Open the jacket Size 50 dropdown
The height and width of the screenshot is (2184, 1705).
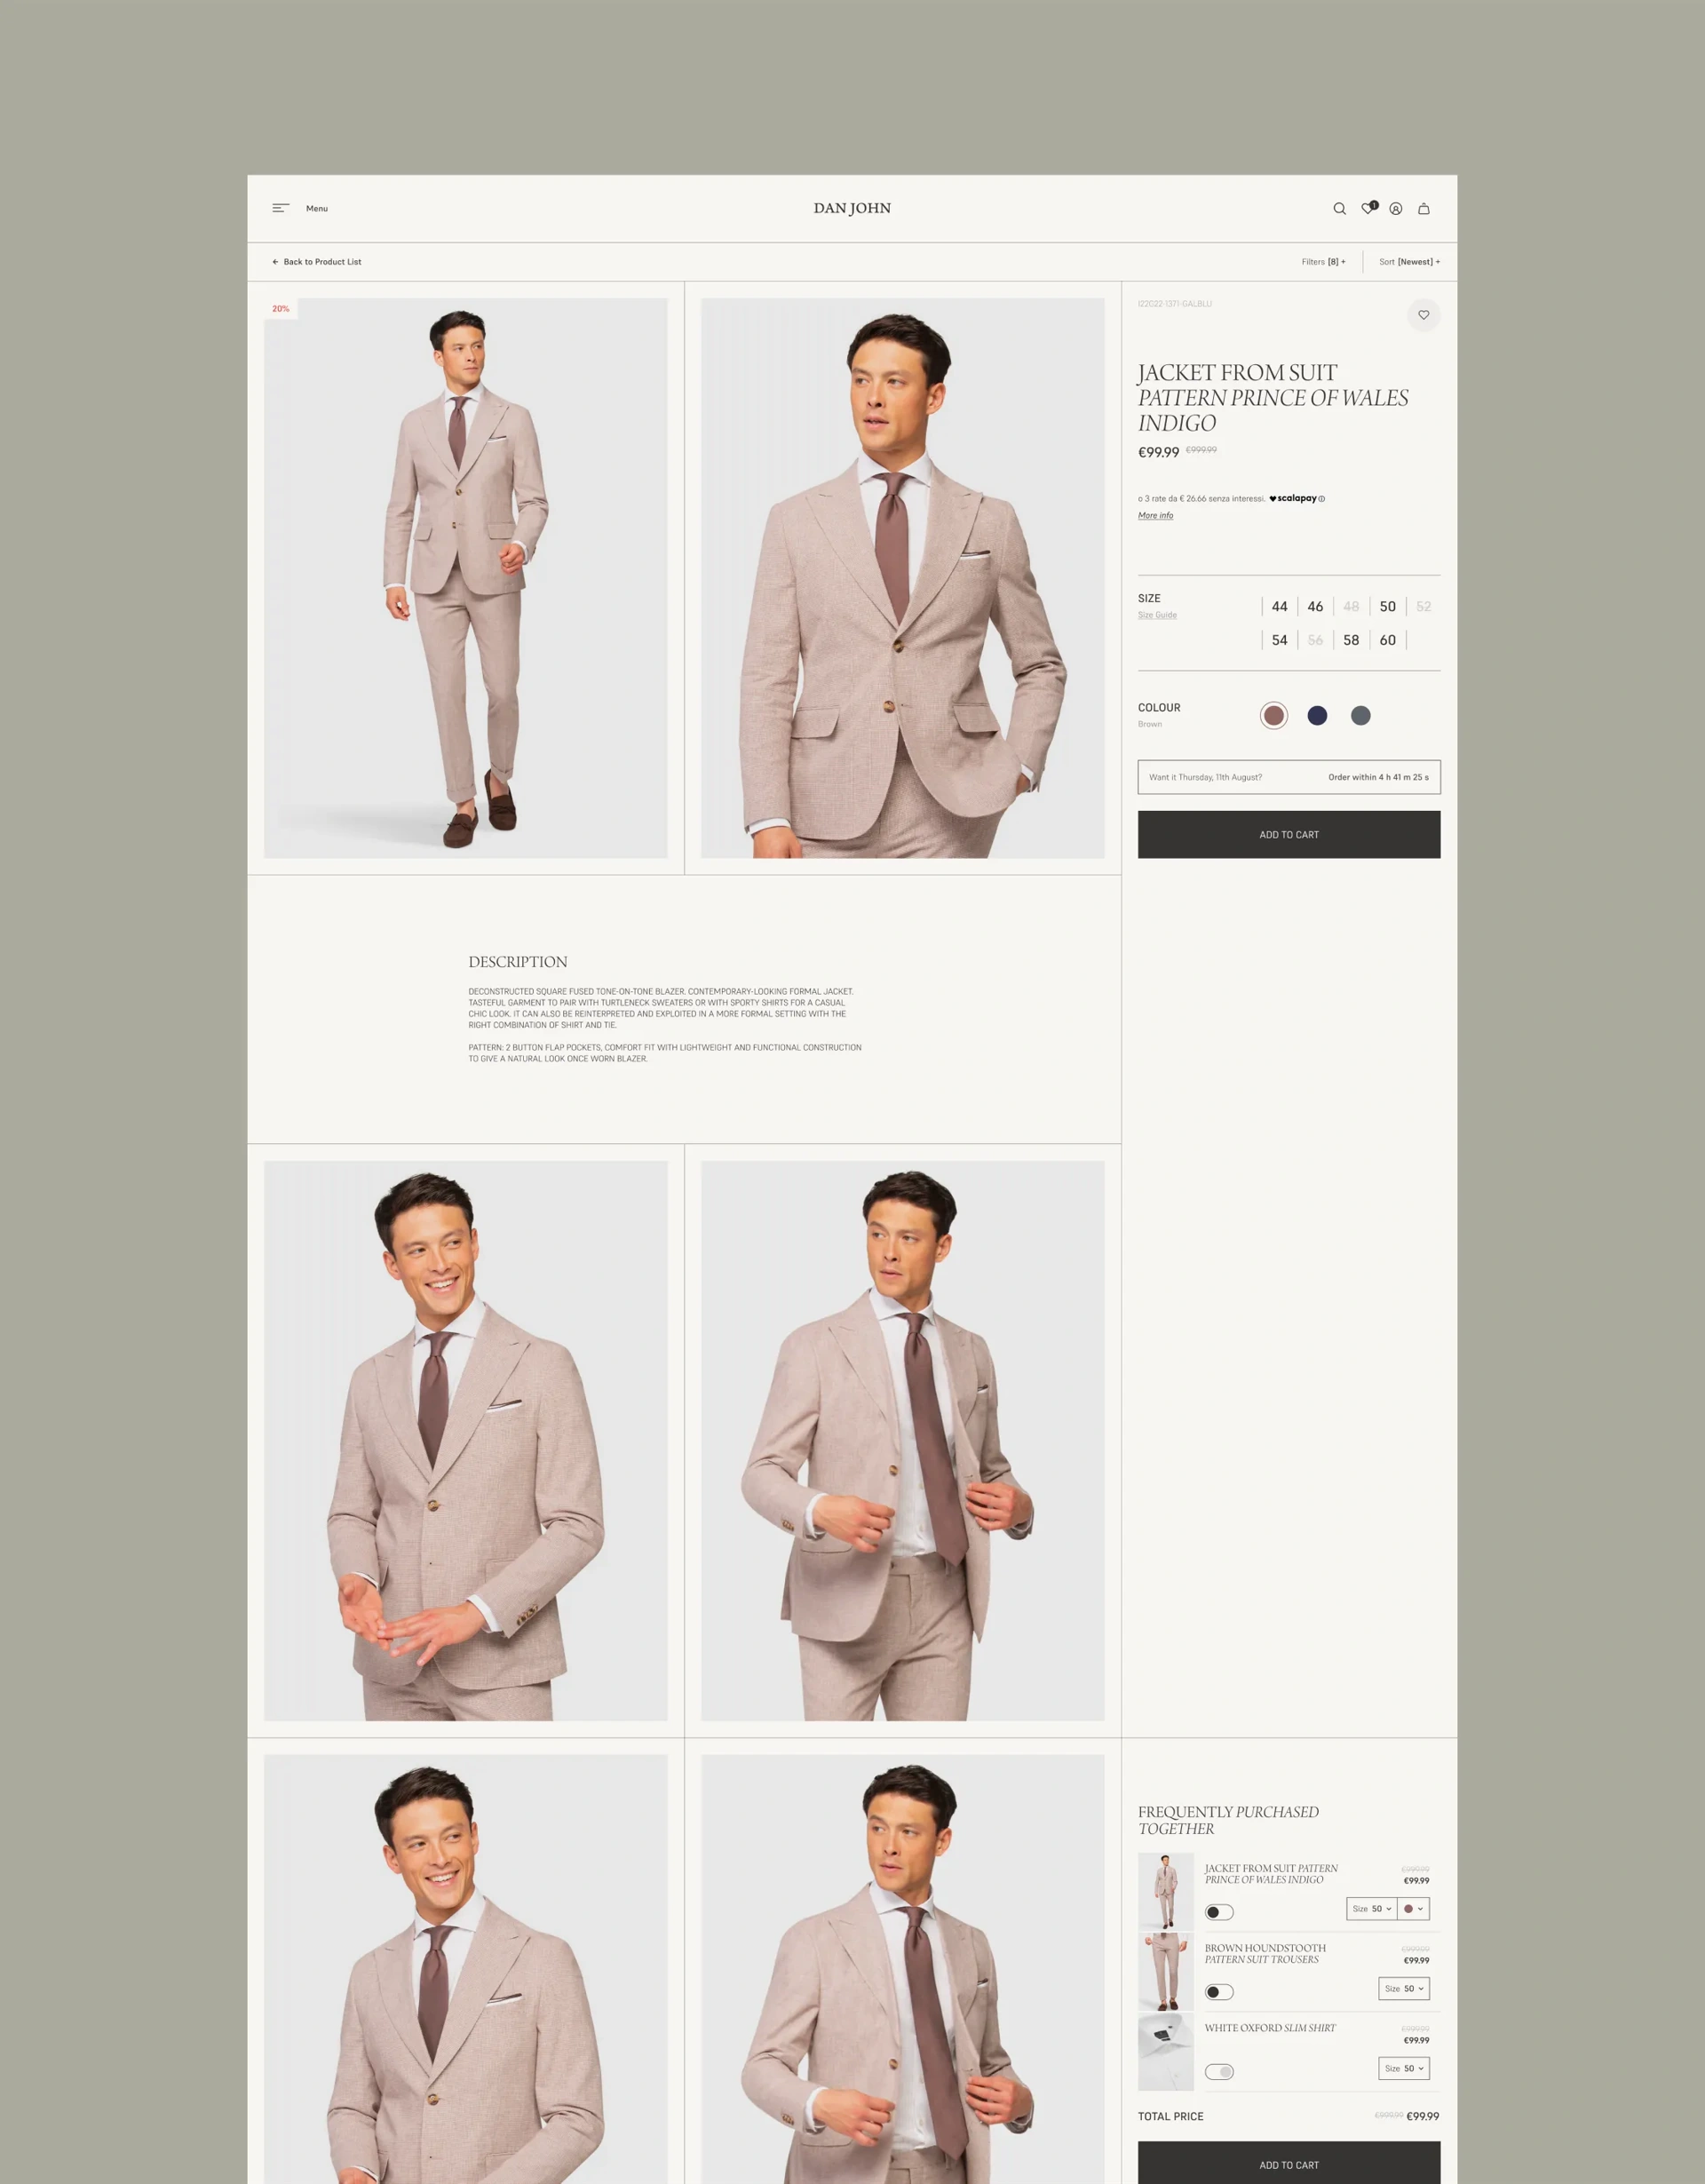pos(1371,1909)
